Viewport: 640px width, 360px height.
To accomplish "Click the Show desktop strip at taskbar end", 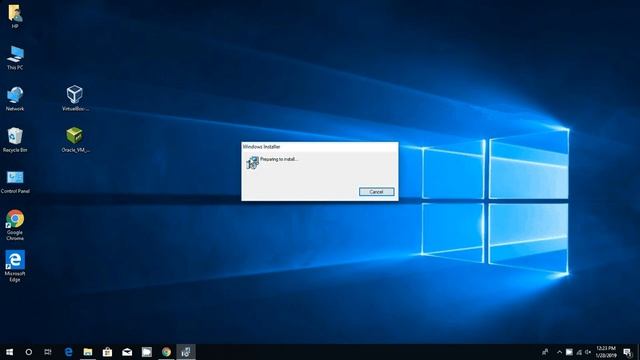I will click(638, 352).
